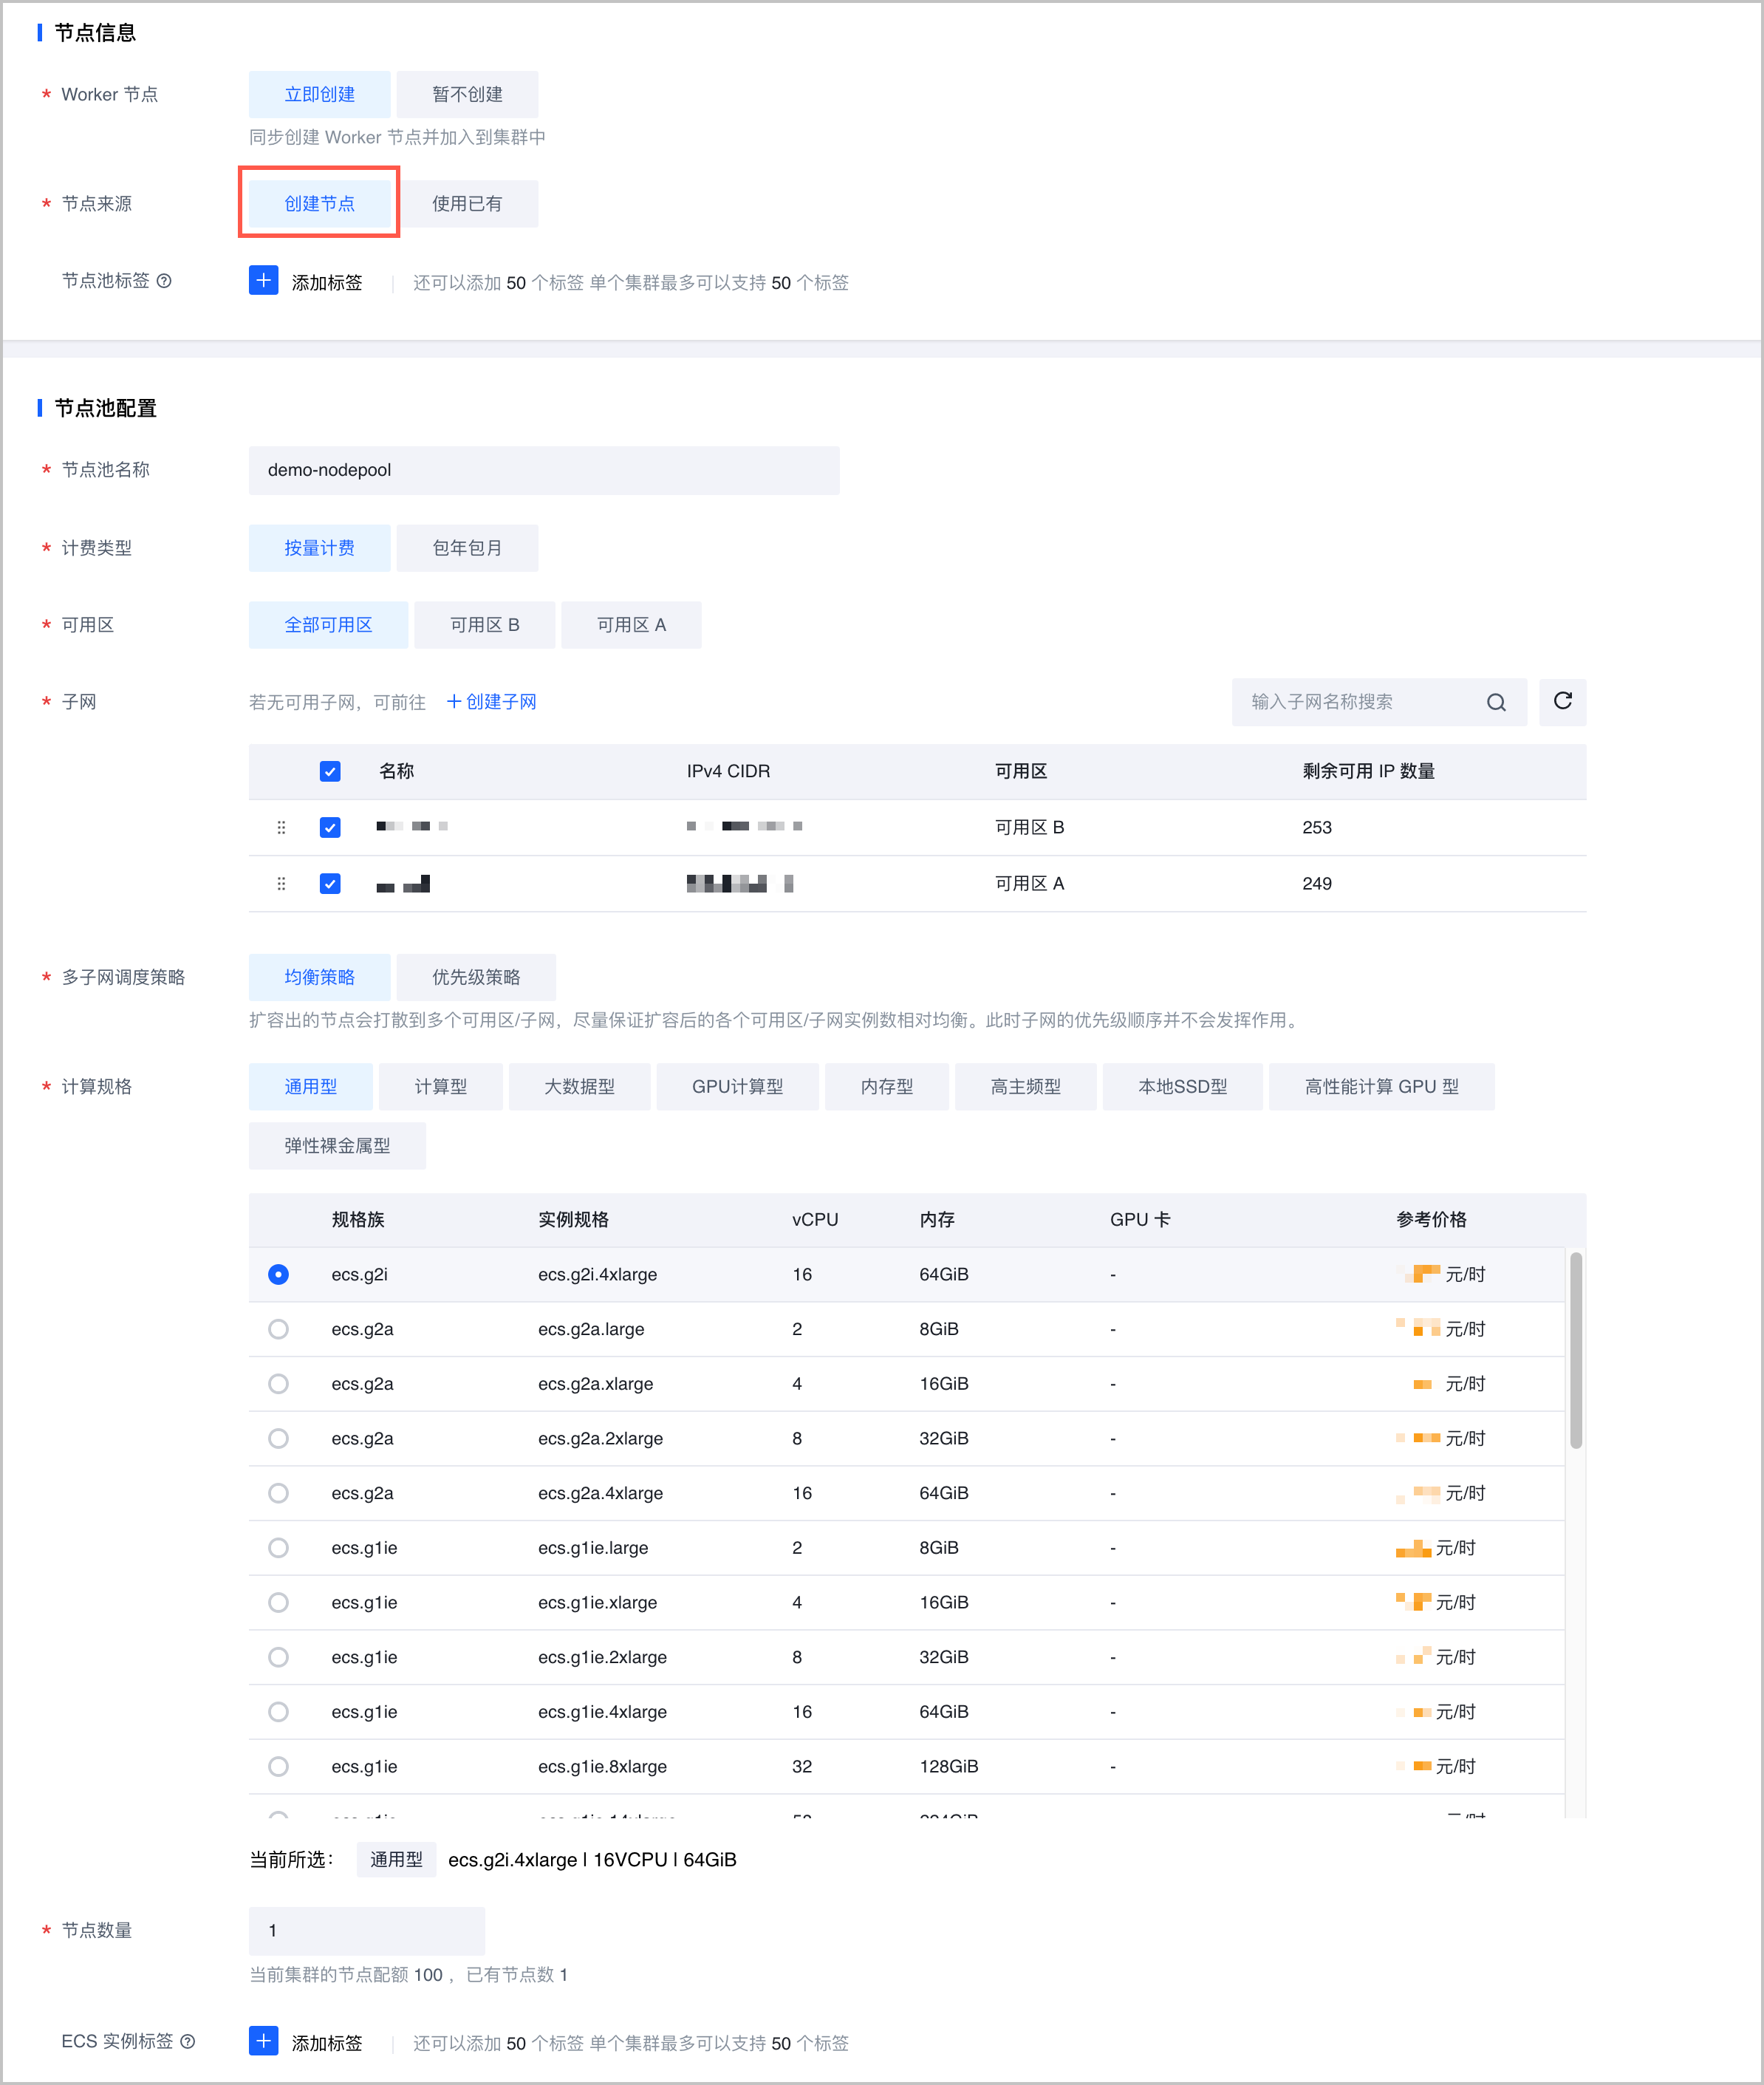Image resolution: width=1764 pixels, height=2085 pixels.
Task: Choose 按量计费 billing type
Action: pyautogui.click(x=319, y=548)
